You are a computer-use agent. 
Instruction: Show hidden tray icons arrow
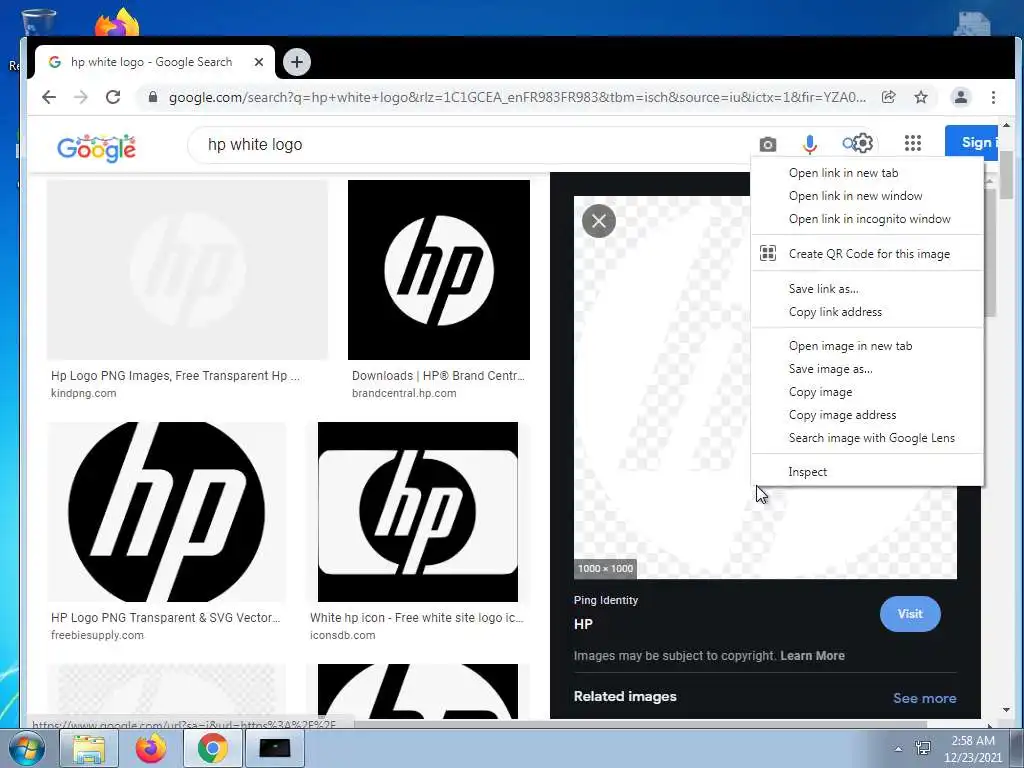pyautogui.click(x=899, y=749)
